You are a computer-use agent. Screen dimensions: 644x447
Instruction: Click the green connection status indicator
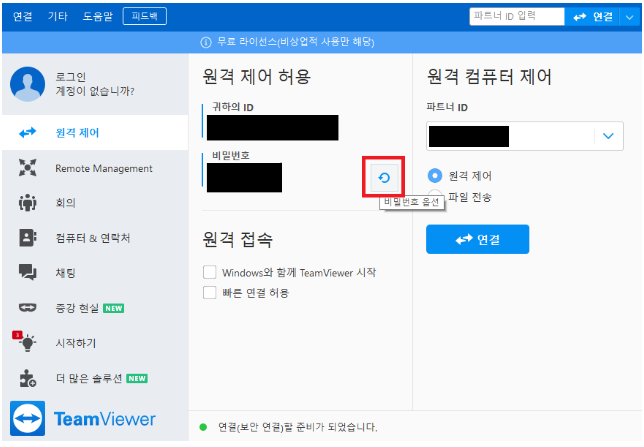click(203, 427)
